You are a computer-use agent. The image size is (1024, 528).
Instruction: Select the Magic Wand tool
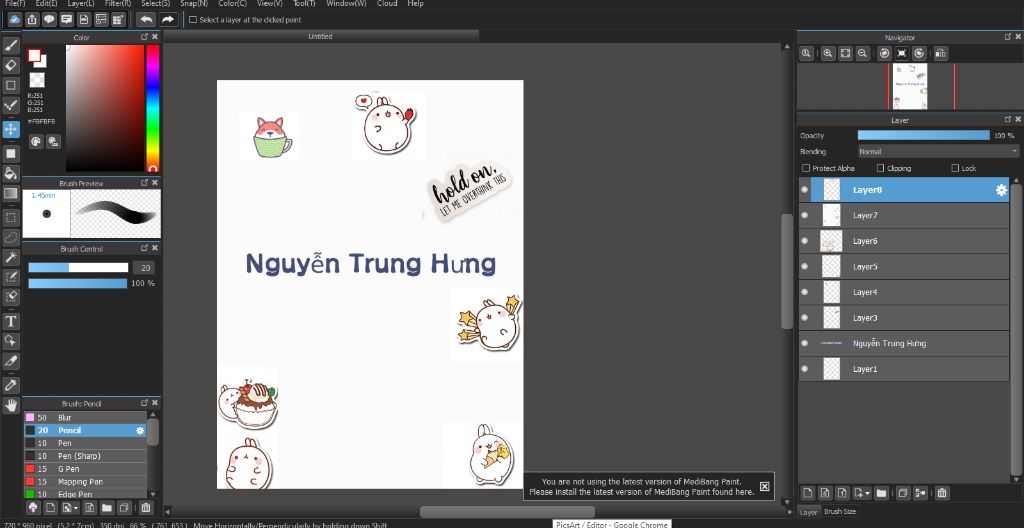point(10,257)
